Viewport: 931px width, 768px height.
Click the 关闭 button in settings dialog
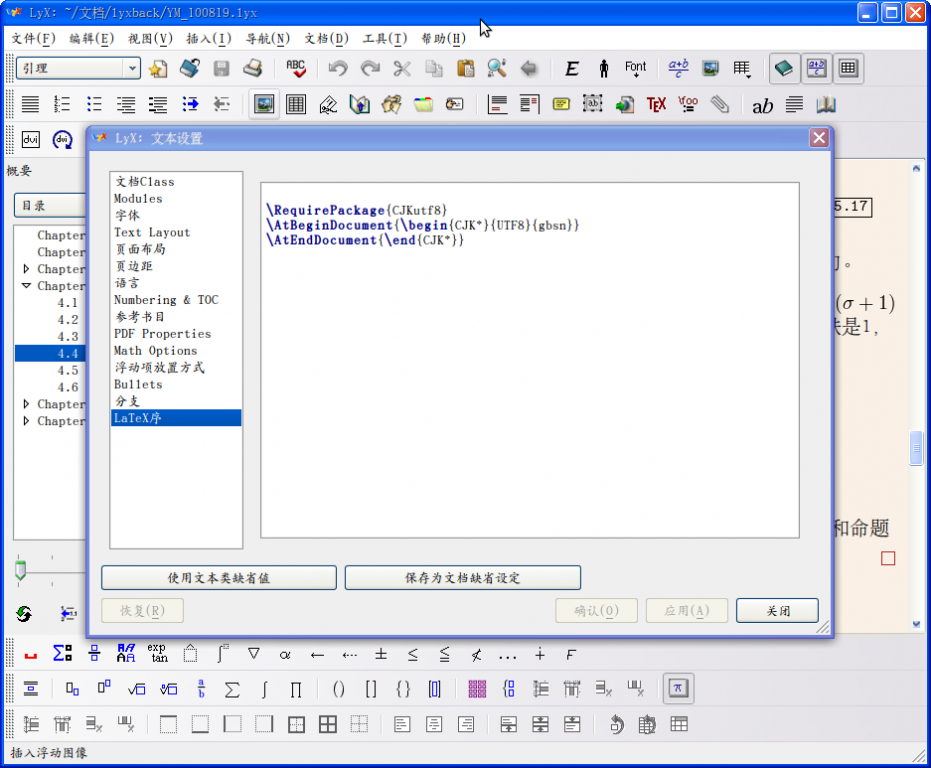[777, 610]
